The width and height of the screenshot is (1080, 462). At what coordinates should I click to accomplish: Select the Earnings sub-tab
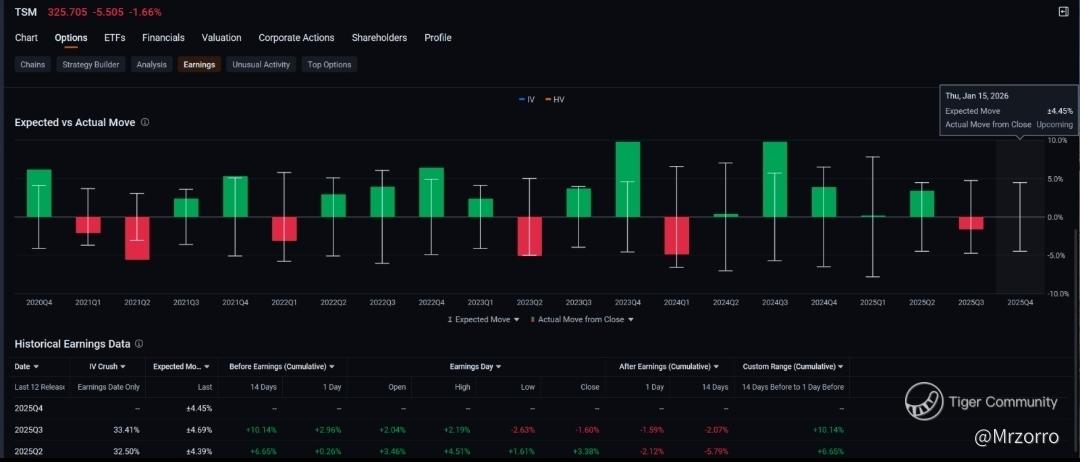(x=199, y=65)
